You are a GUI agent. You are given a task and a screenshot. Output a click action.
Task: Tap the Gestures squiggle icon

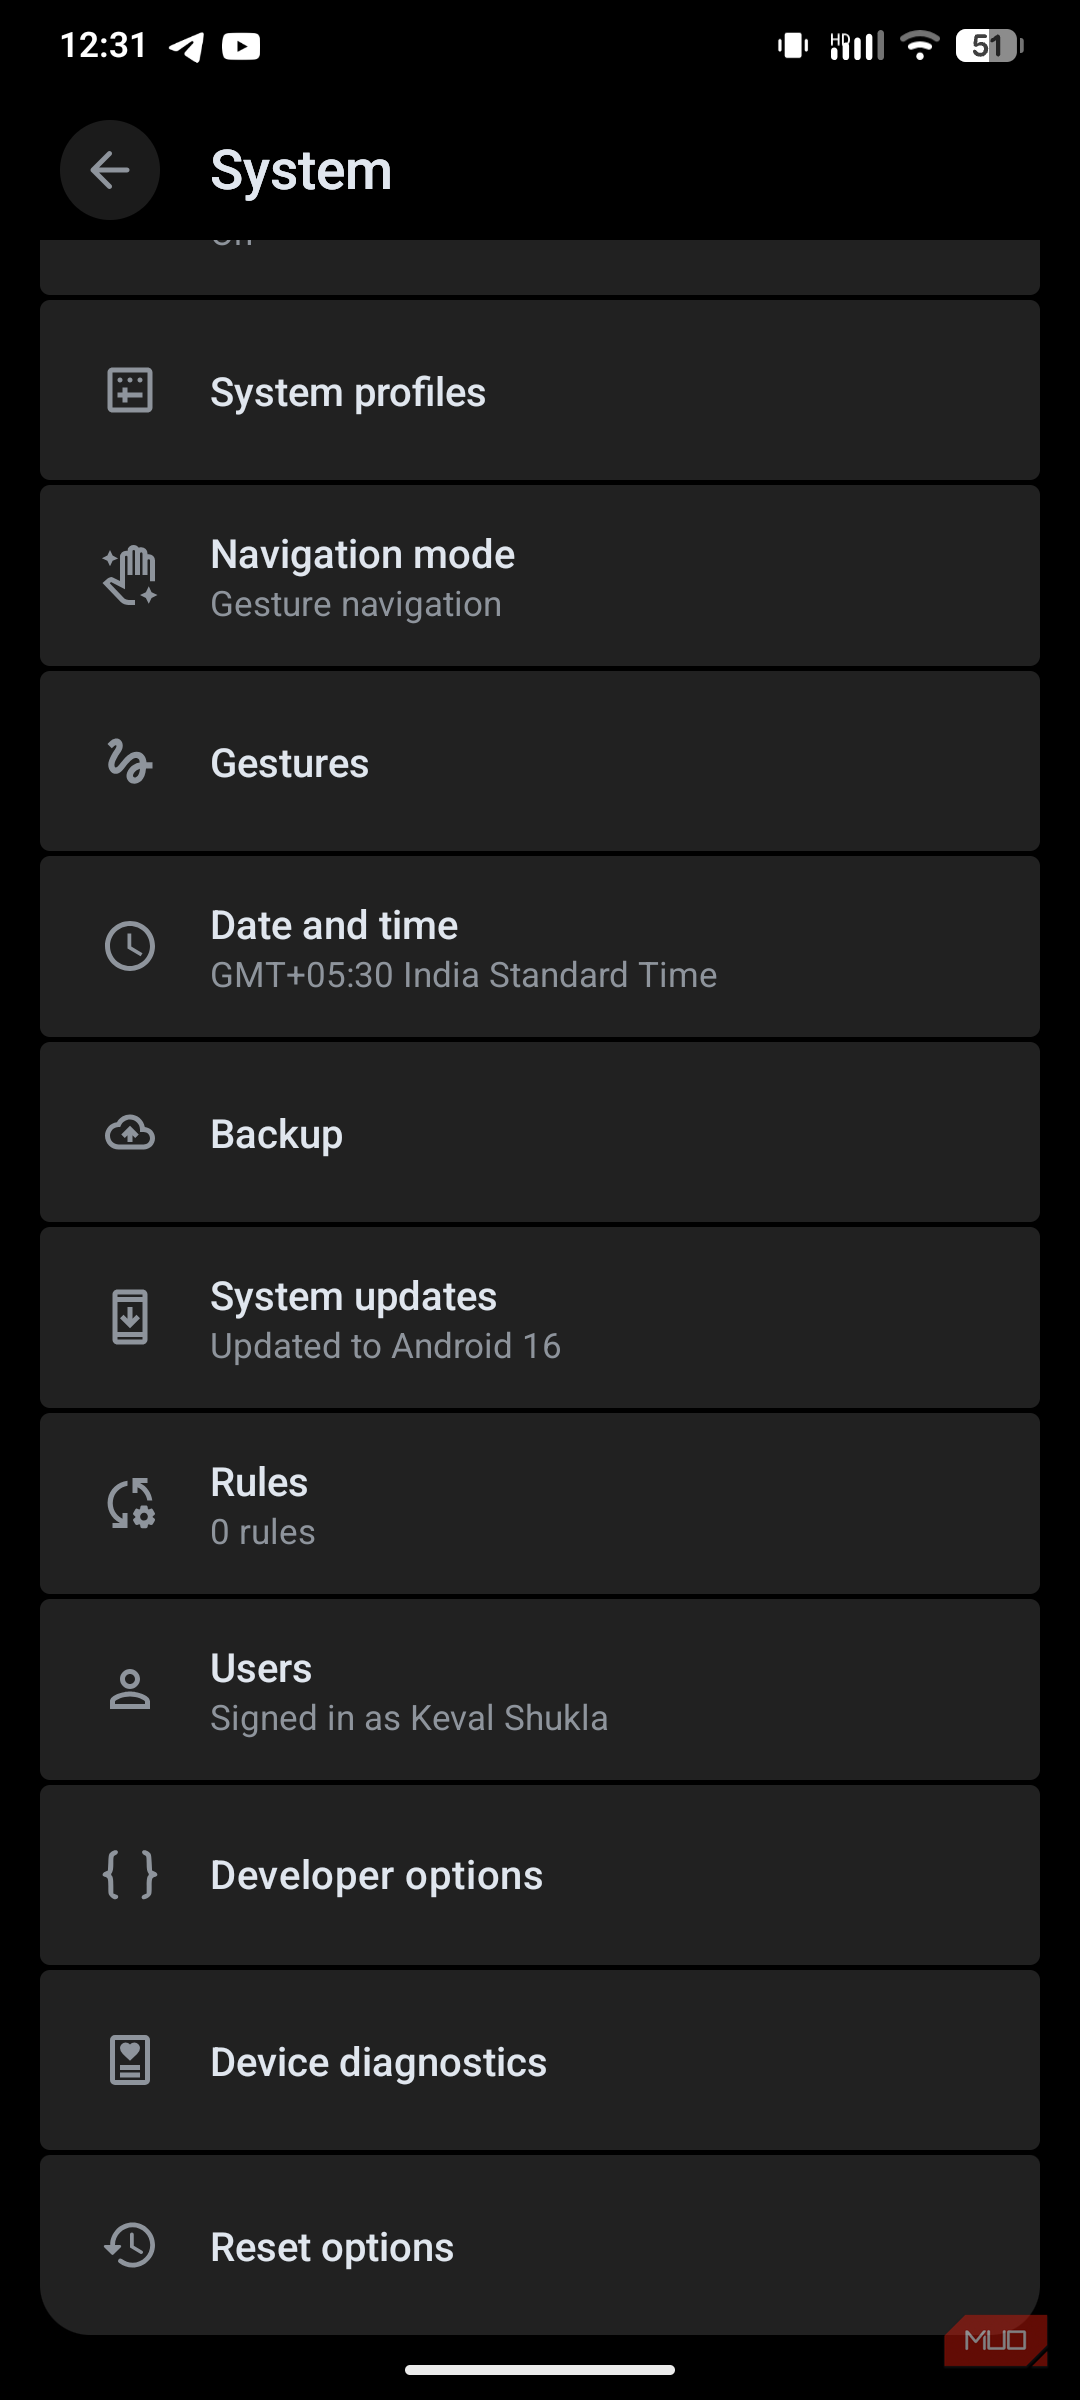point(130,762)
